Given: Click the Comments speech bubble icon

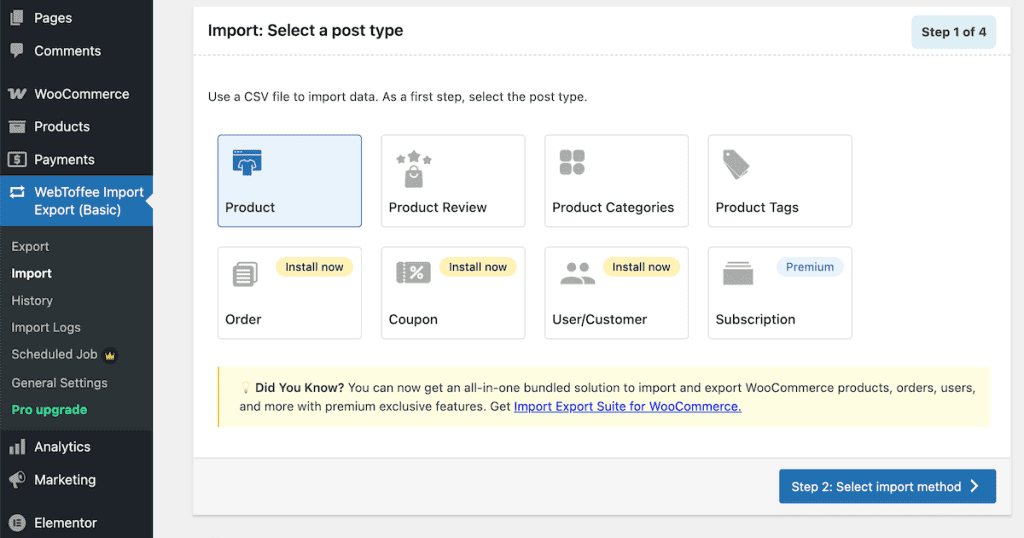Looking at the screenshot, I should (x=17, y=50).
